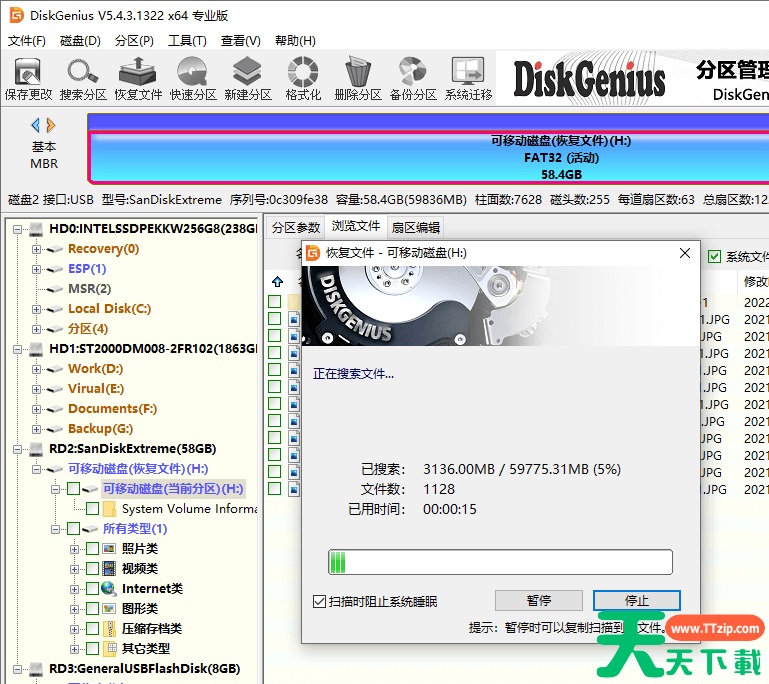Collapse the RD2:SanDiskExtreme(58GB) disk node
The width and height of the screenshot is (769, 684).
click(18, 449)
